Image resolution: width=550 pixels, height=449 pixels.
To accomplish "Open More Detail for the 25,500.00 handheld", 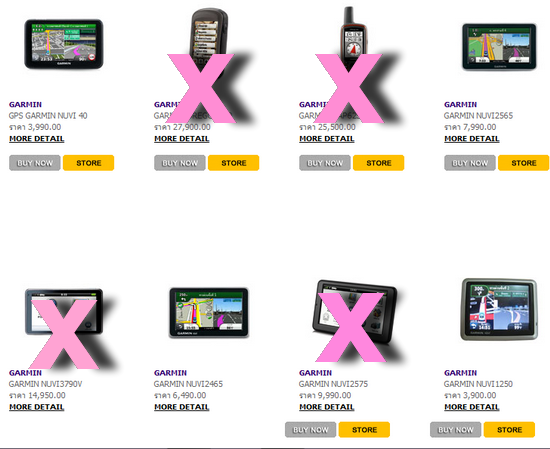I will (x=327, y=139).
